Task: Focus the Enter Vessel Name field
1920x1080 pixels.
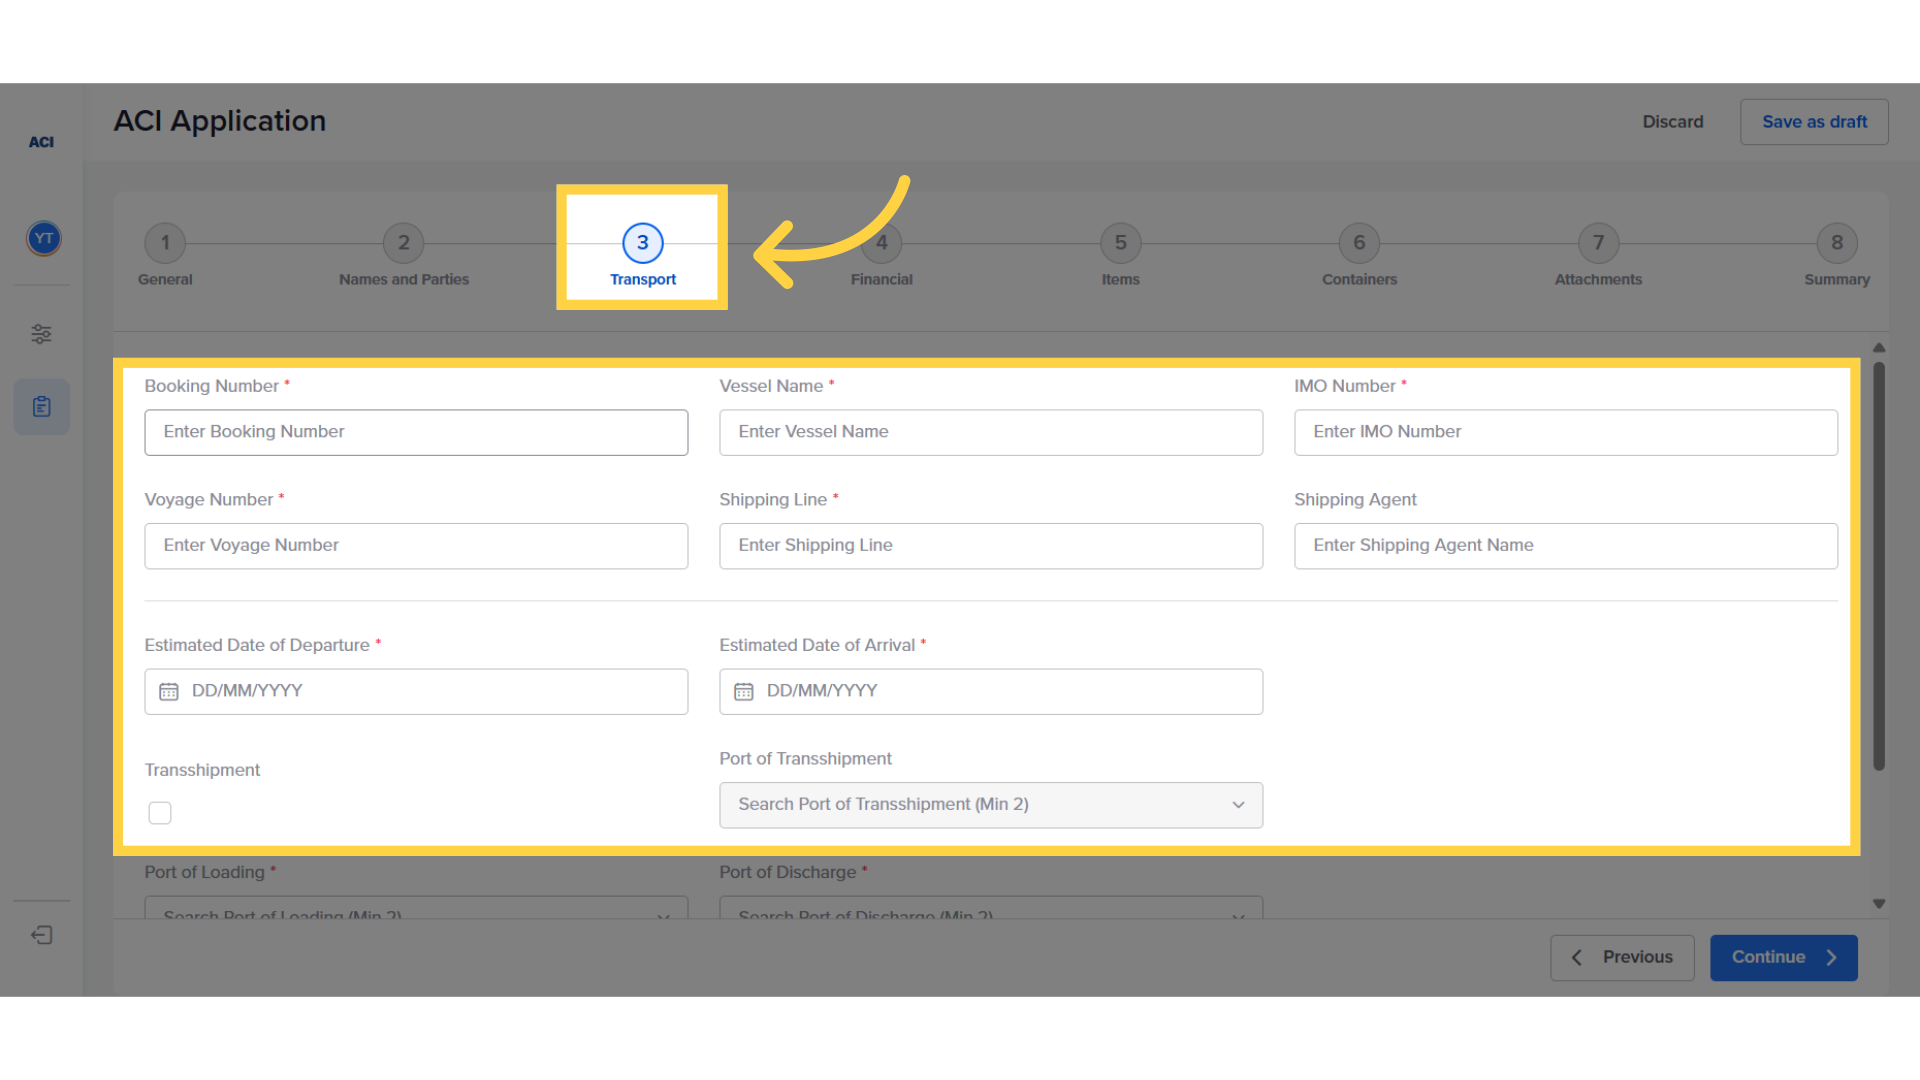Action: [990, 432]
